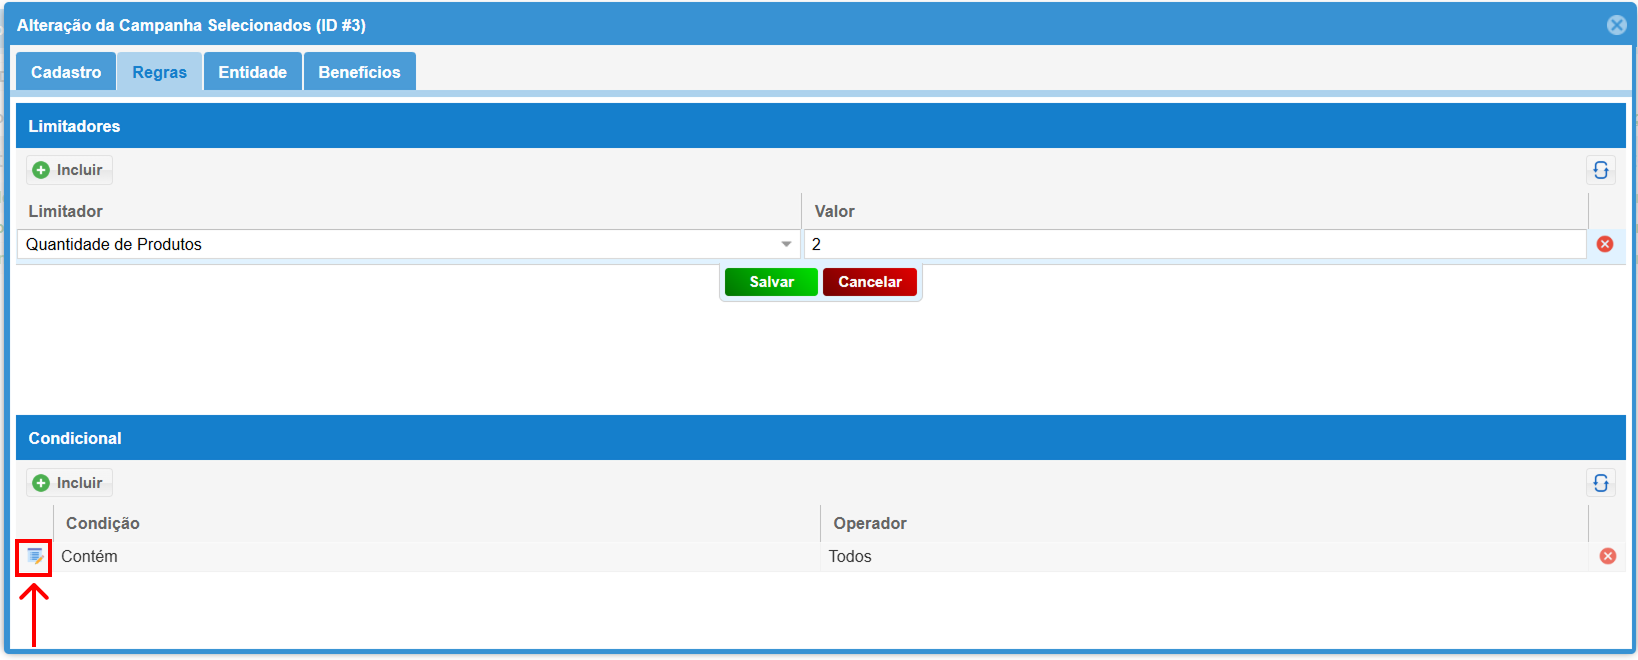Click the Limitador column header
Viewport: 1638px width, 660px height.
[x=66, y=211]
